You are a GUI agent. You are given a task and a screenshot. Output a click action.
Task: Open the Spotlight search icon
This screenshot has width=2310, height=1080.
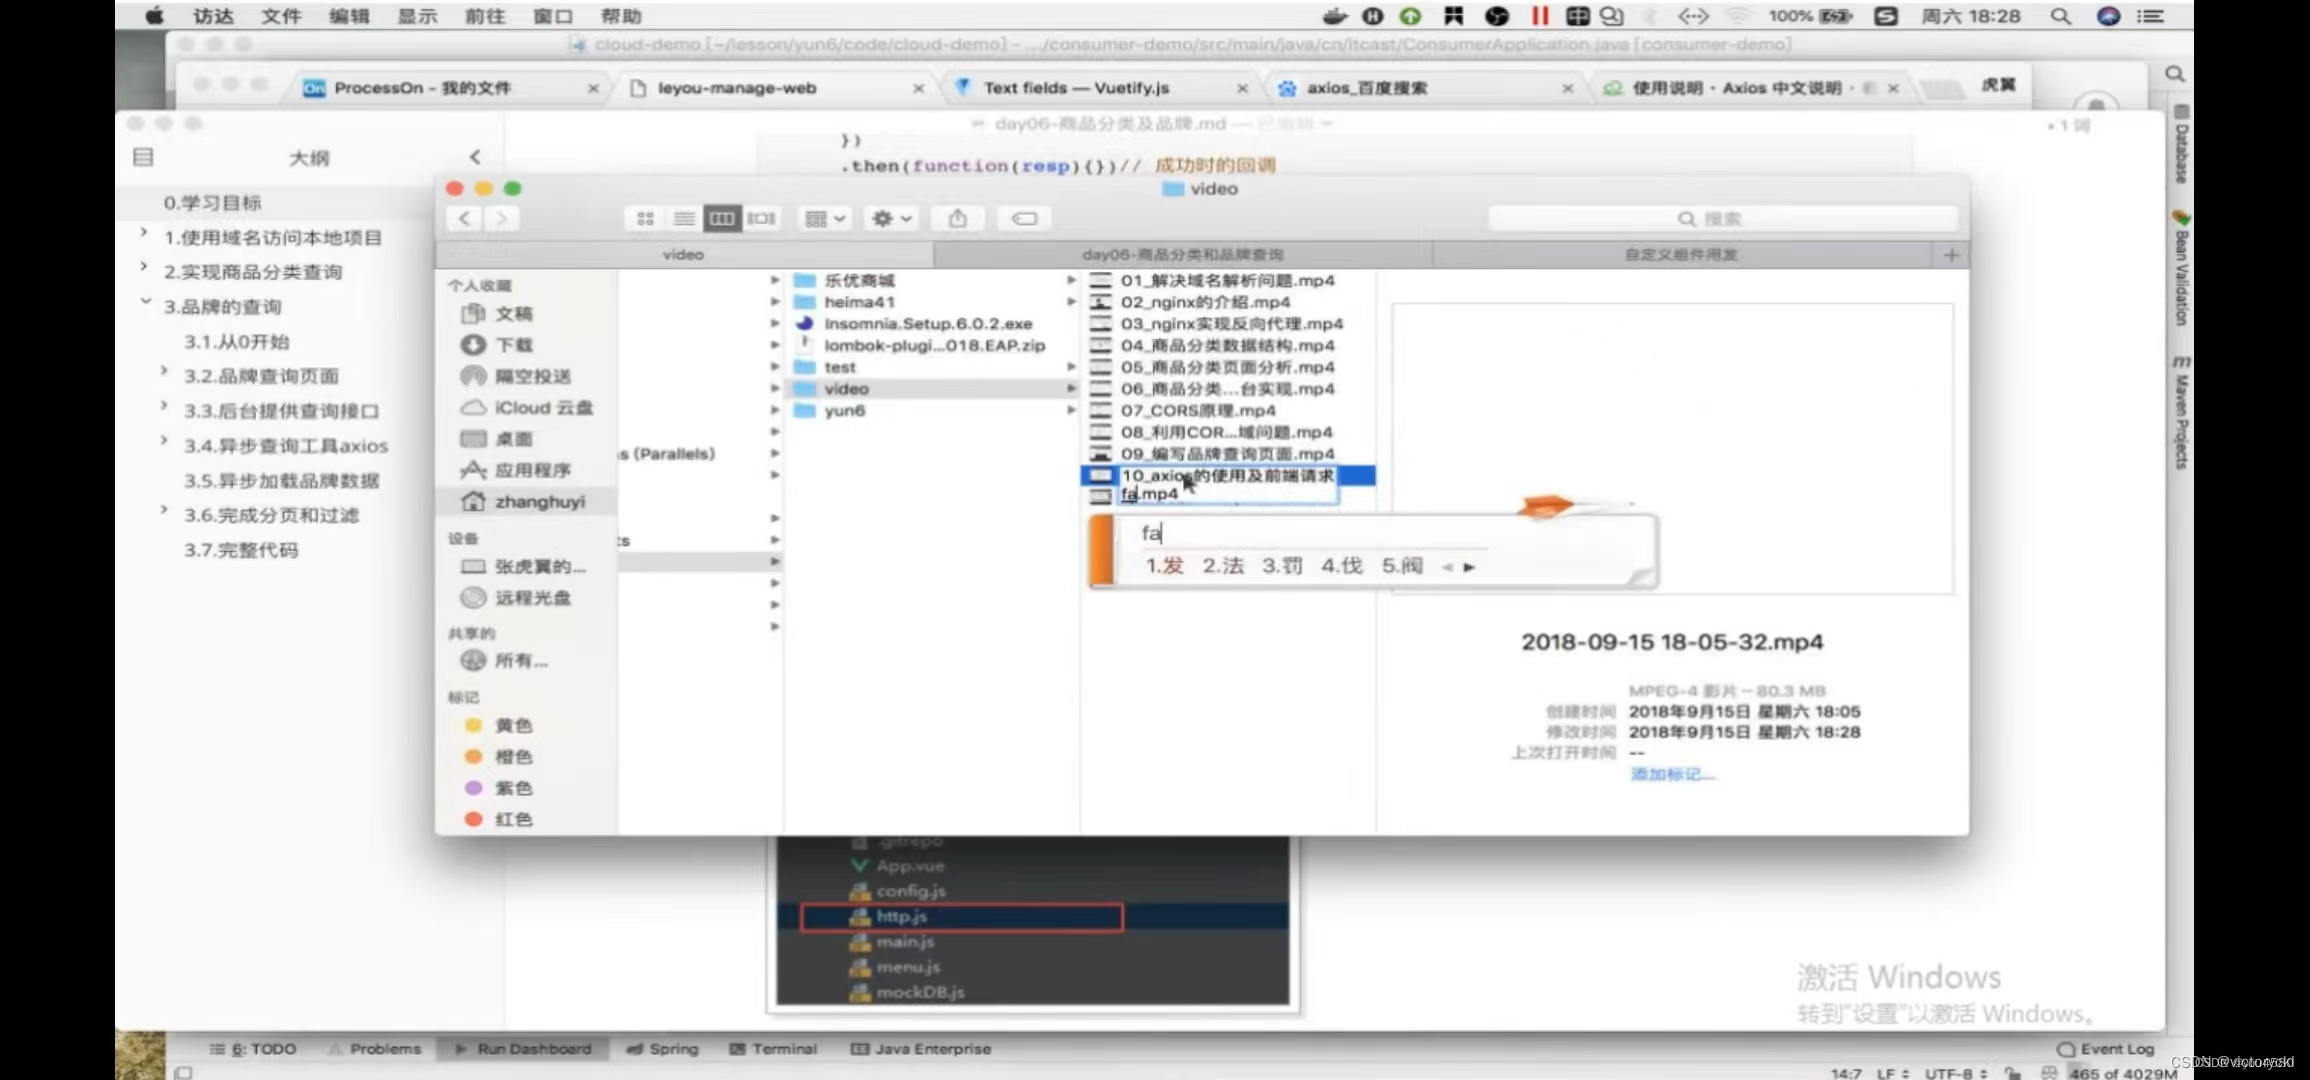[x=2060, y=16]
